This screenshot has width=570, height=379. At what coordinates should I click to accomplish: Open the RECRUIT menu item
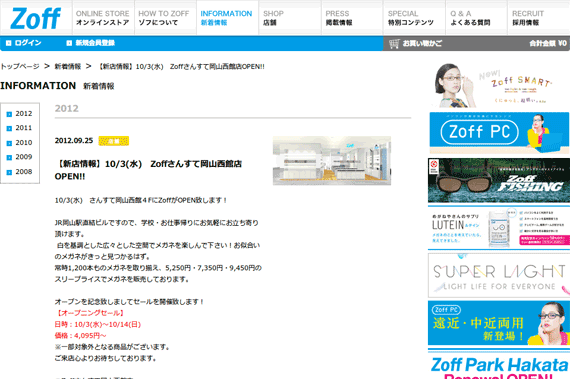(539, 18)
